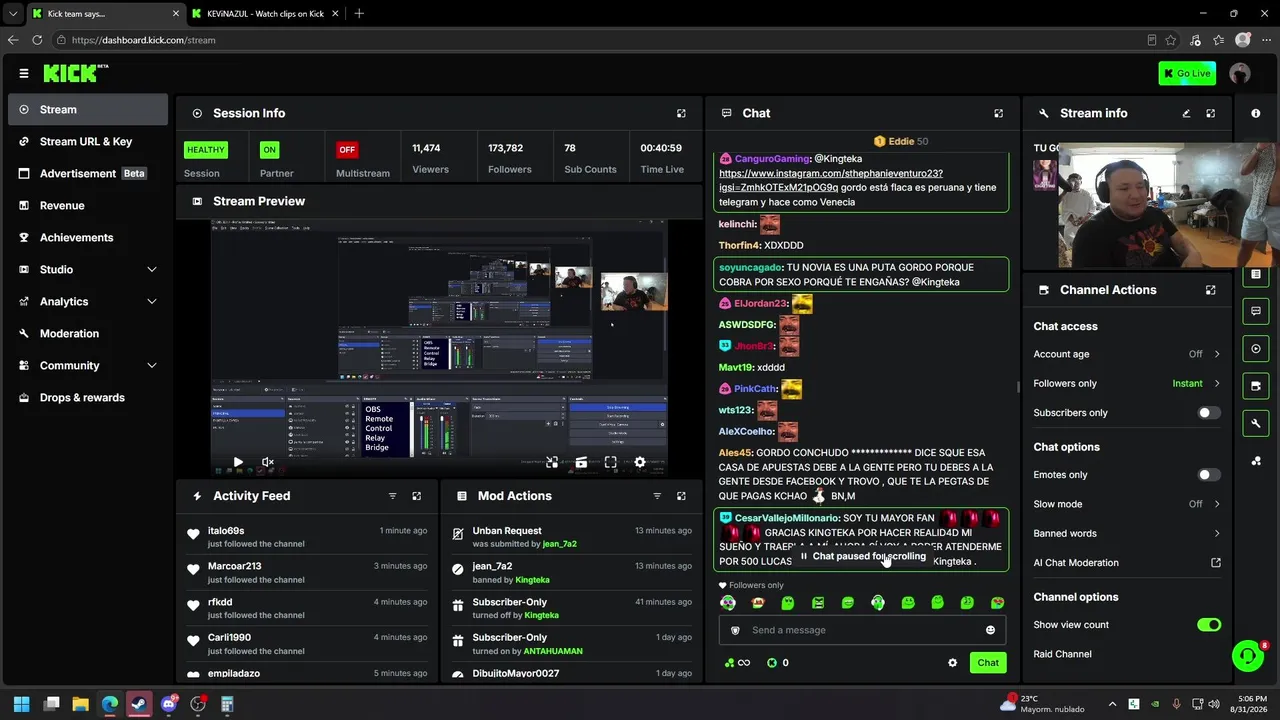Select Stream in the sidebar
This screenshot has width=1280, height=720.
click(88, 110)
